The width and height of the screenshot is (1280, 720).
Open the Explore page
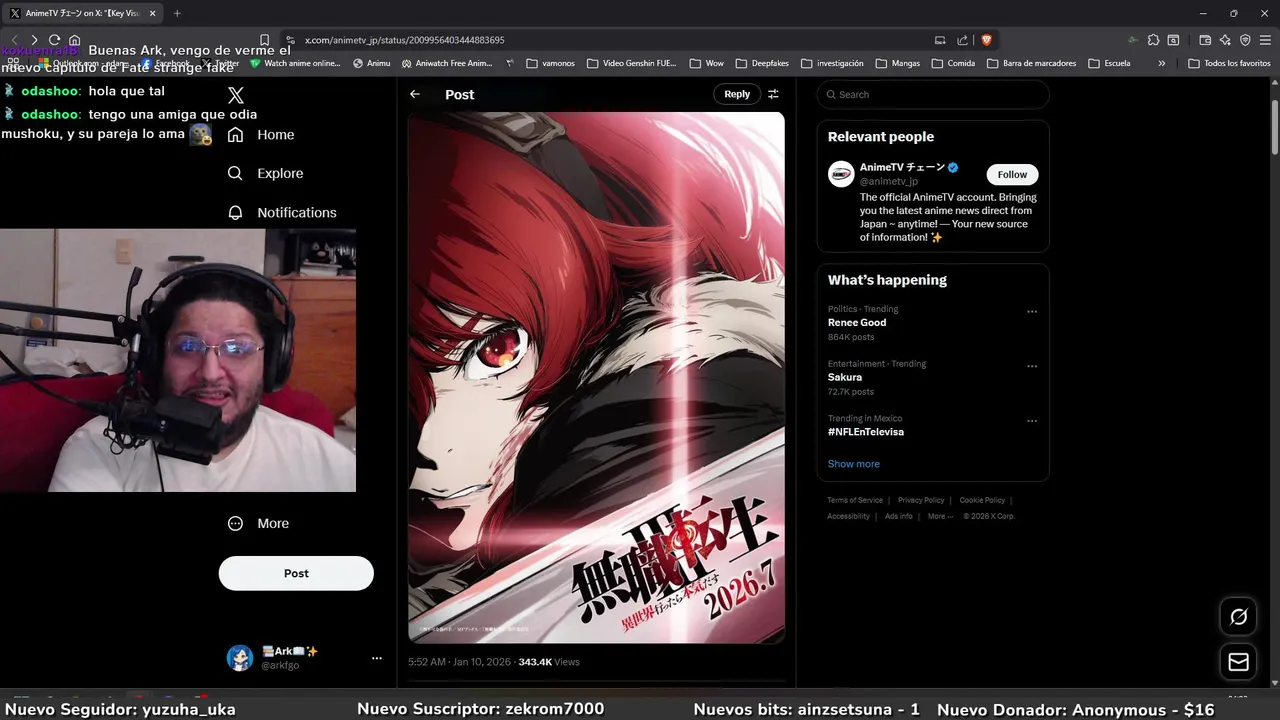coord(265,173)
